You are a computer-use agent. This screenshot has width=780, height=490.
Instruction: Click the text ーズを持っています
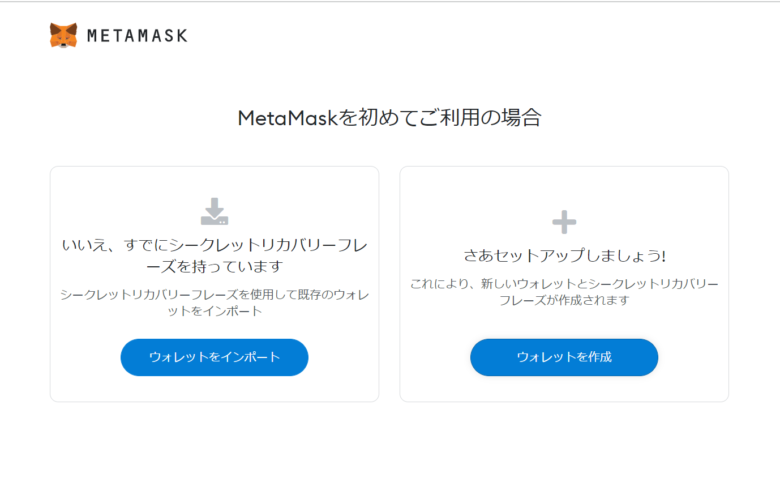(214, 267)
